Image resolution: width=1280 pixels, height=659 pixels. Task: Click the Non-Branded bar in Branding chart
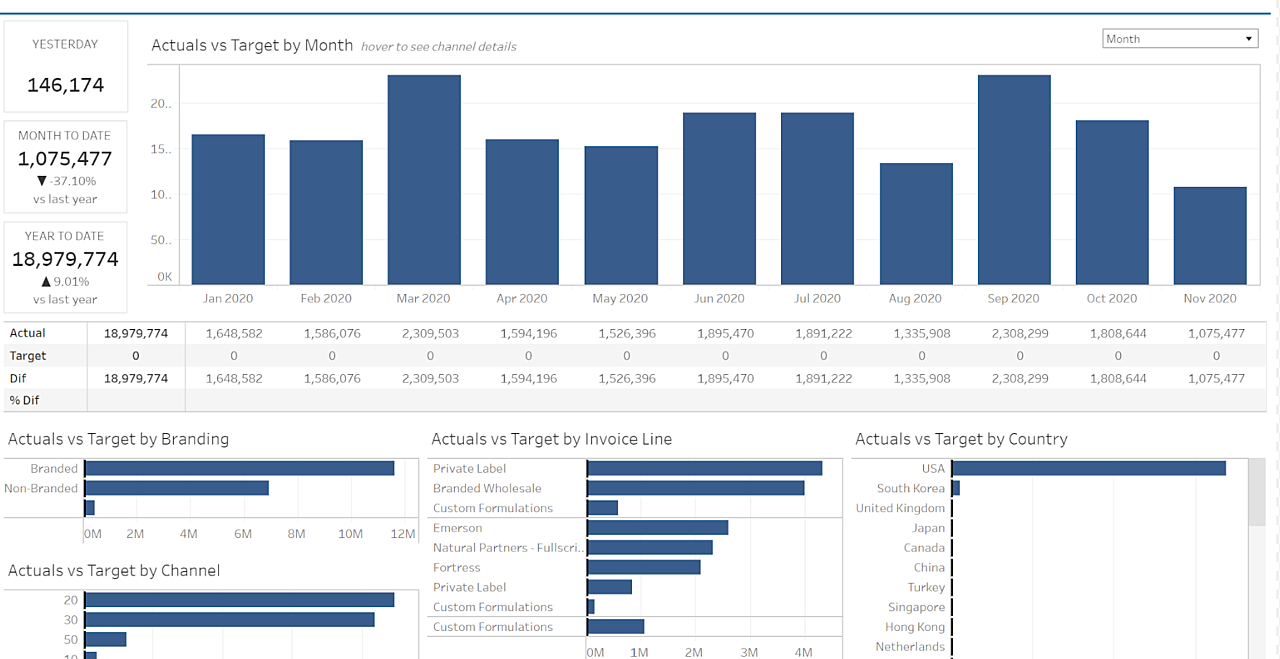coord(177,488)
